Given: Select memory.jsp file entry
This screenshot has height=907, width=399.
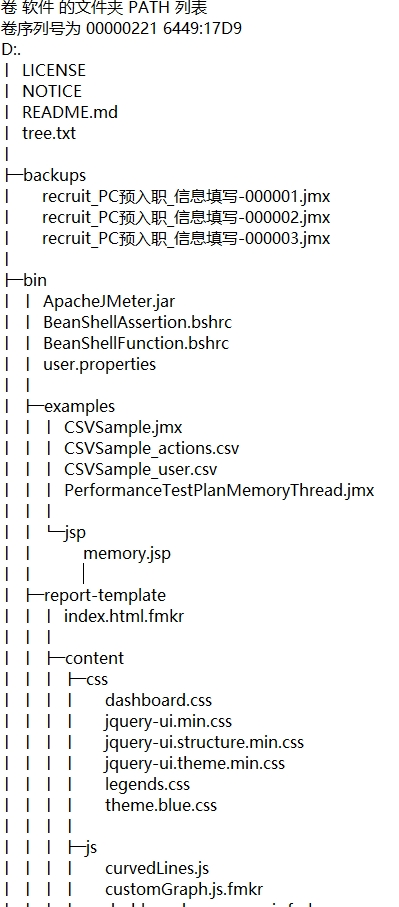Looking at the screenshot, I should (127, 554).
